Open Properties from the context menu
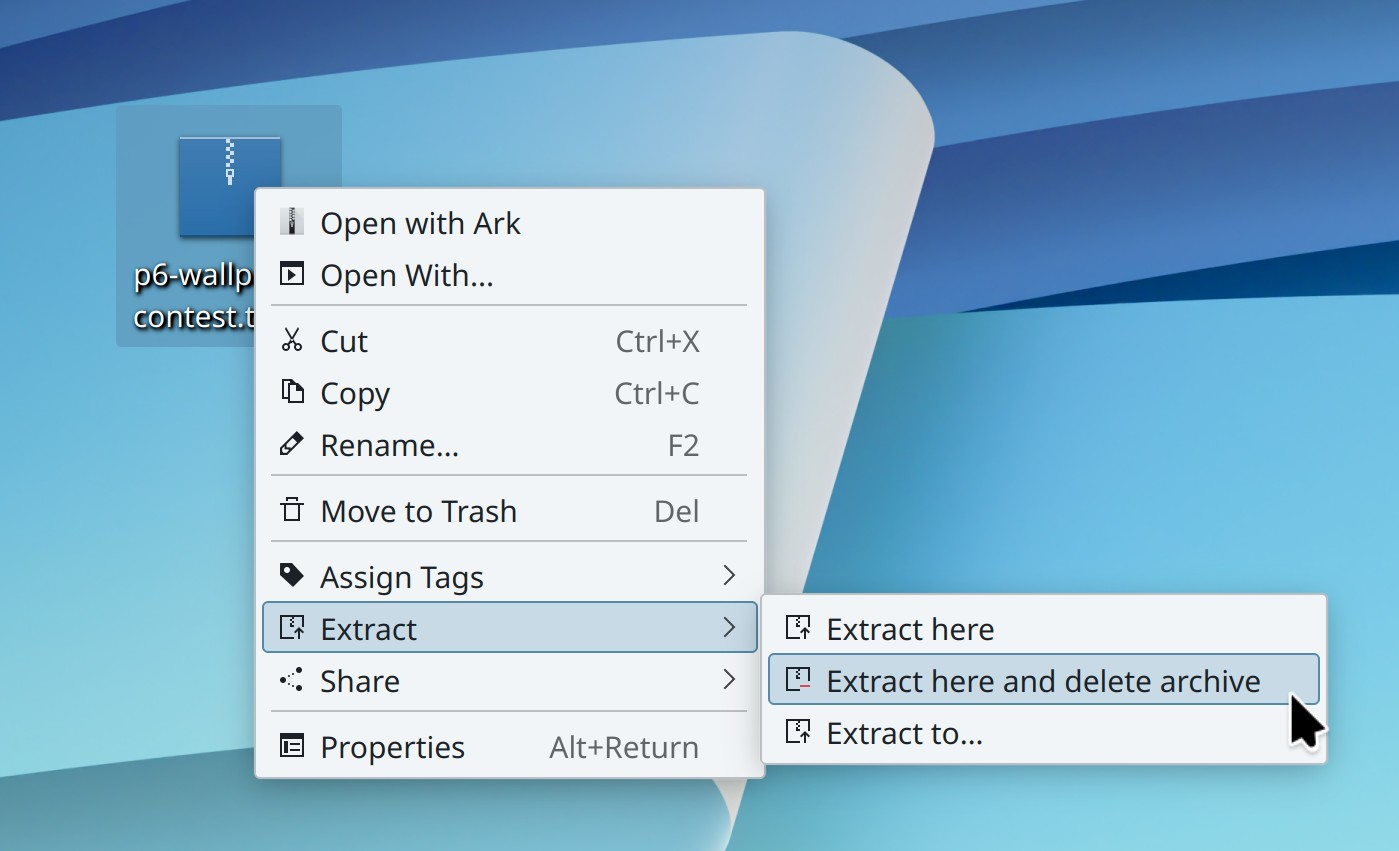This screenshot has height=851, width=1399. point(392,747)
